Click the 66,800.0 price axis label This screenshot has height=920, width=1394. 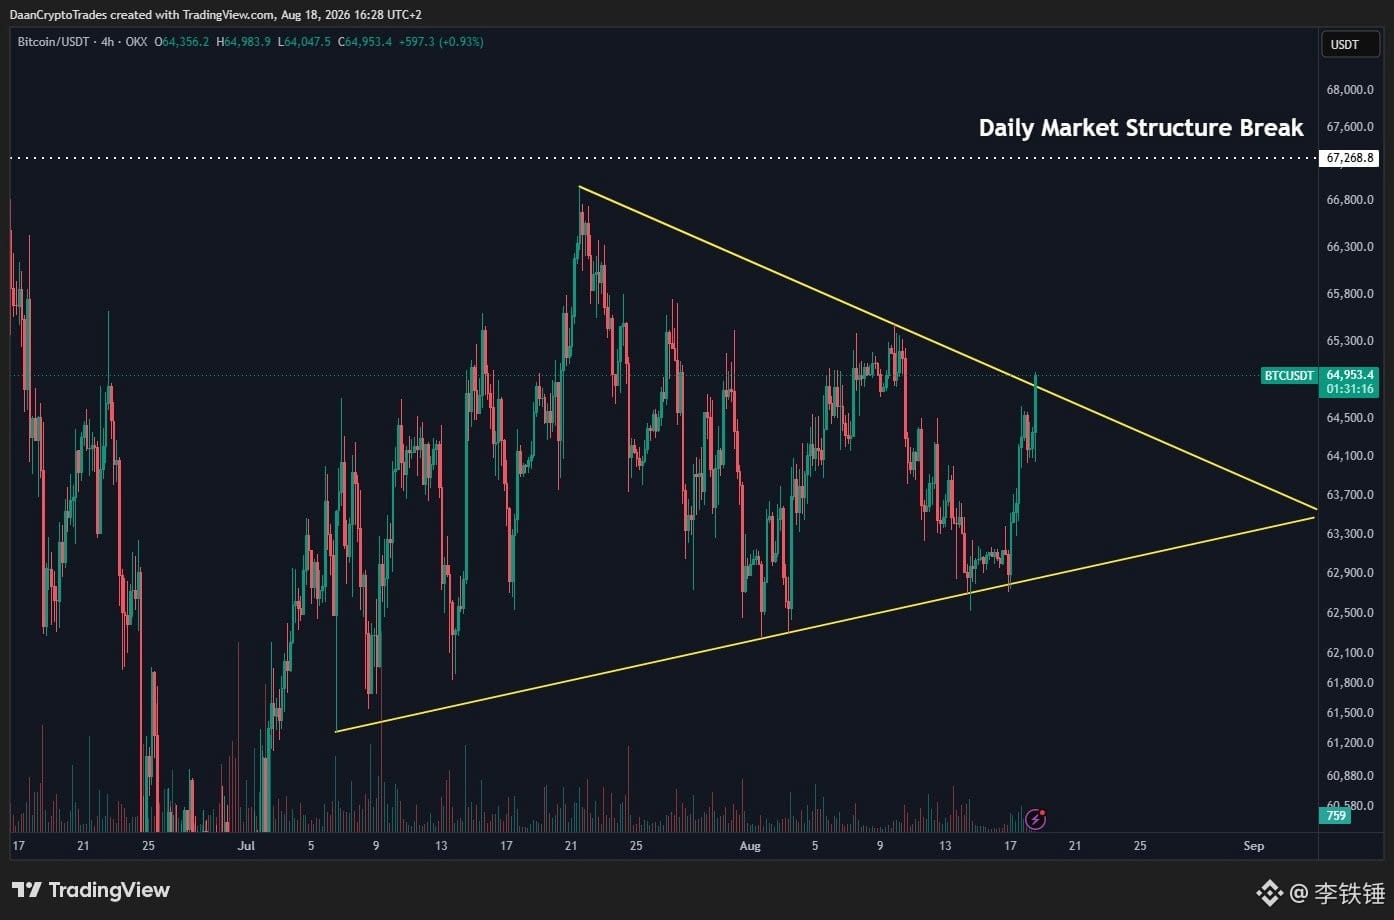pos(1350,200)
